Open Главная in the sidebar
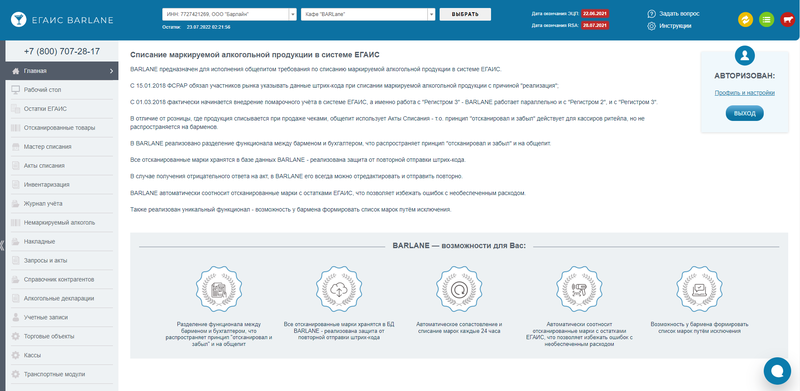Viewport: 800px width, 391px height. point(62,71)
